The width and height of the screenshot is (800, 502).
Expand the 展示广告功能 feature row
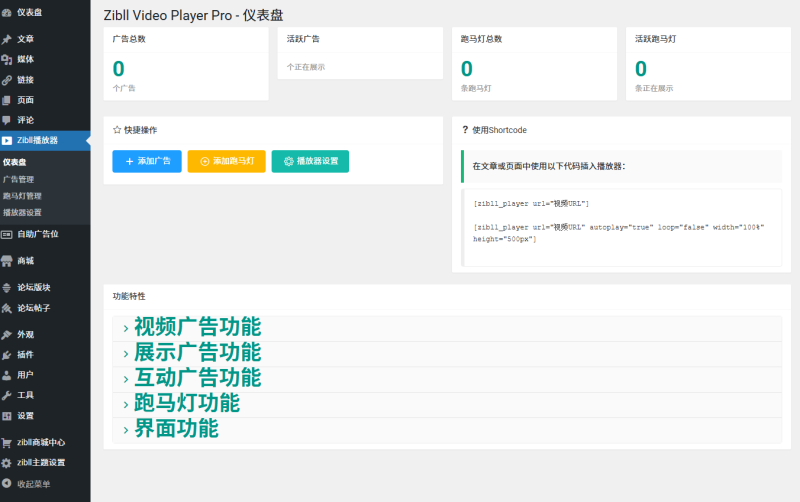pyautogui.click(x=447, y=354)
